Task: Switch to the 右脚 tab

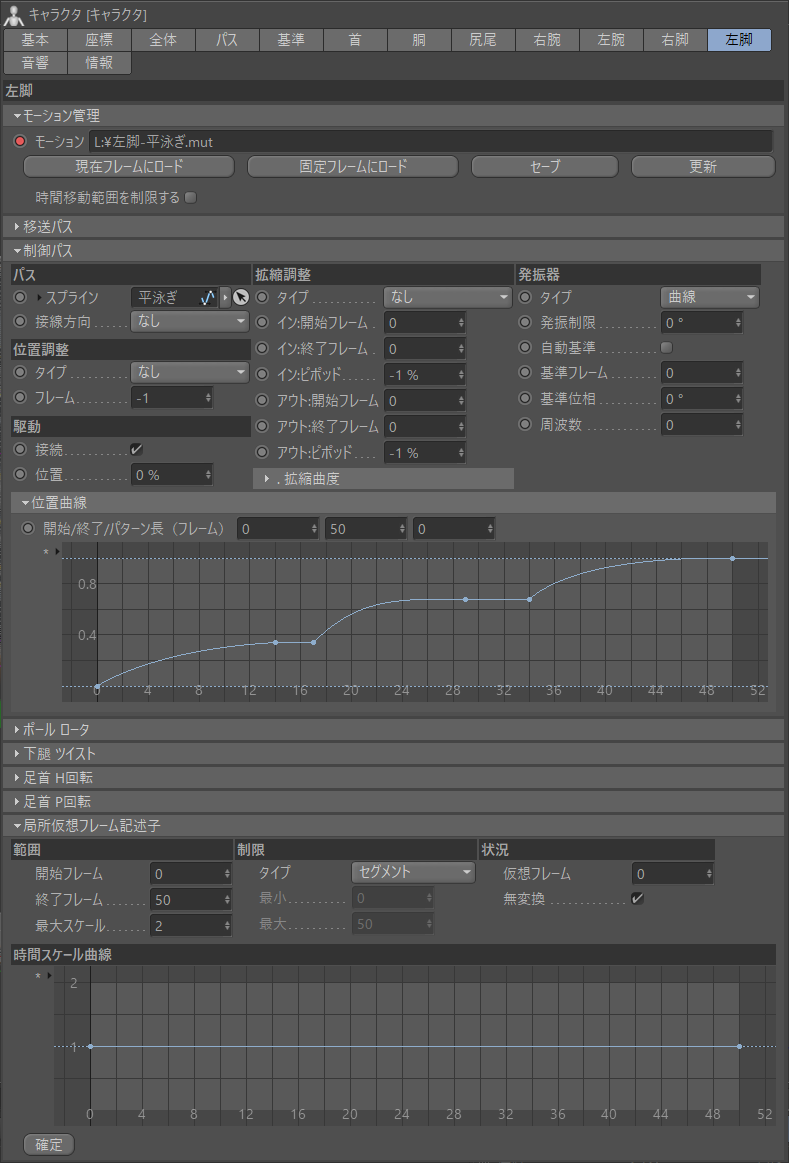Action: [x=674, y=40]
